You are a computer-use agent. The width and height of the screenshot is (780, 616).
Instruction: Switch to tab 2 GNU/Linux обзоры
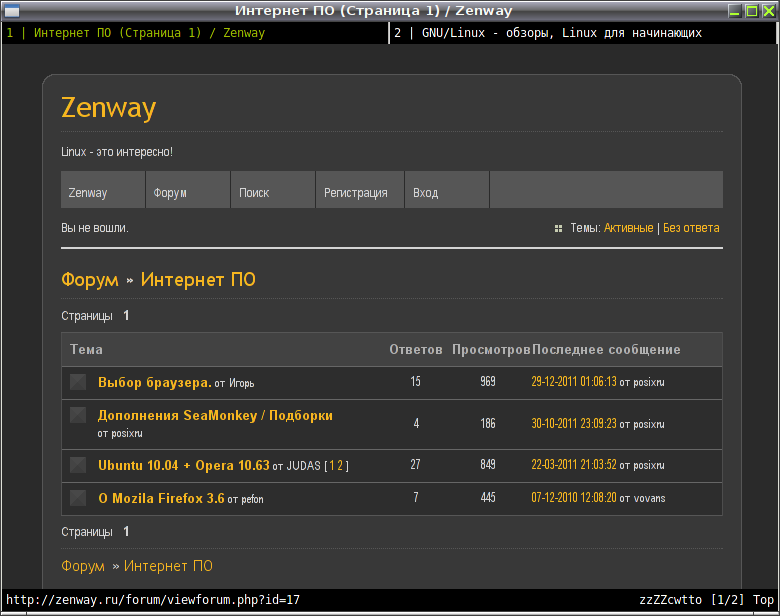[583, 33]
